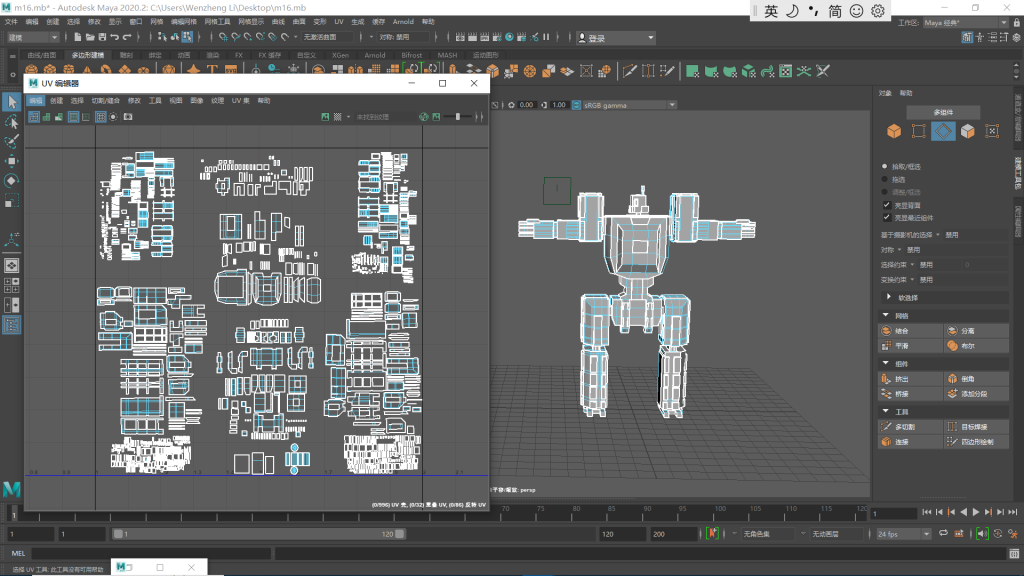
Task: Activate the Paint Selection tool in toolbox
Action: click(x=12, y=141)
